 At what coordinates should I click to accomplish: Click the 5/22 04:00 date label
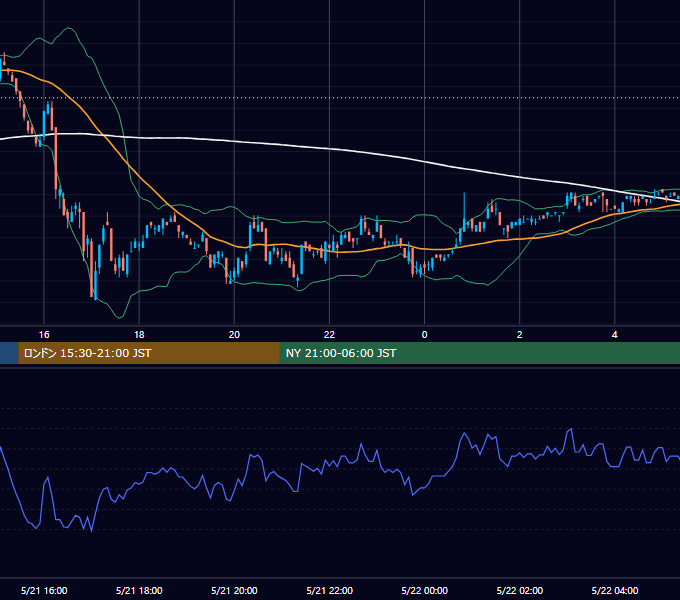(x=615, y=590)
